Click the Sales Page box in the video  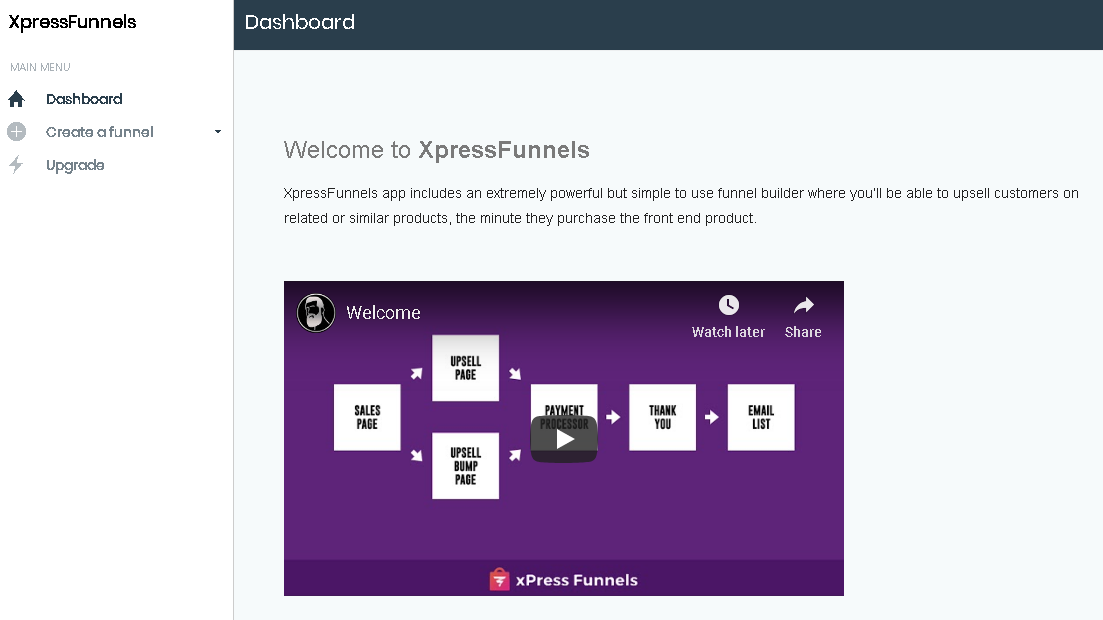click(x=367, y=417)
